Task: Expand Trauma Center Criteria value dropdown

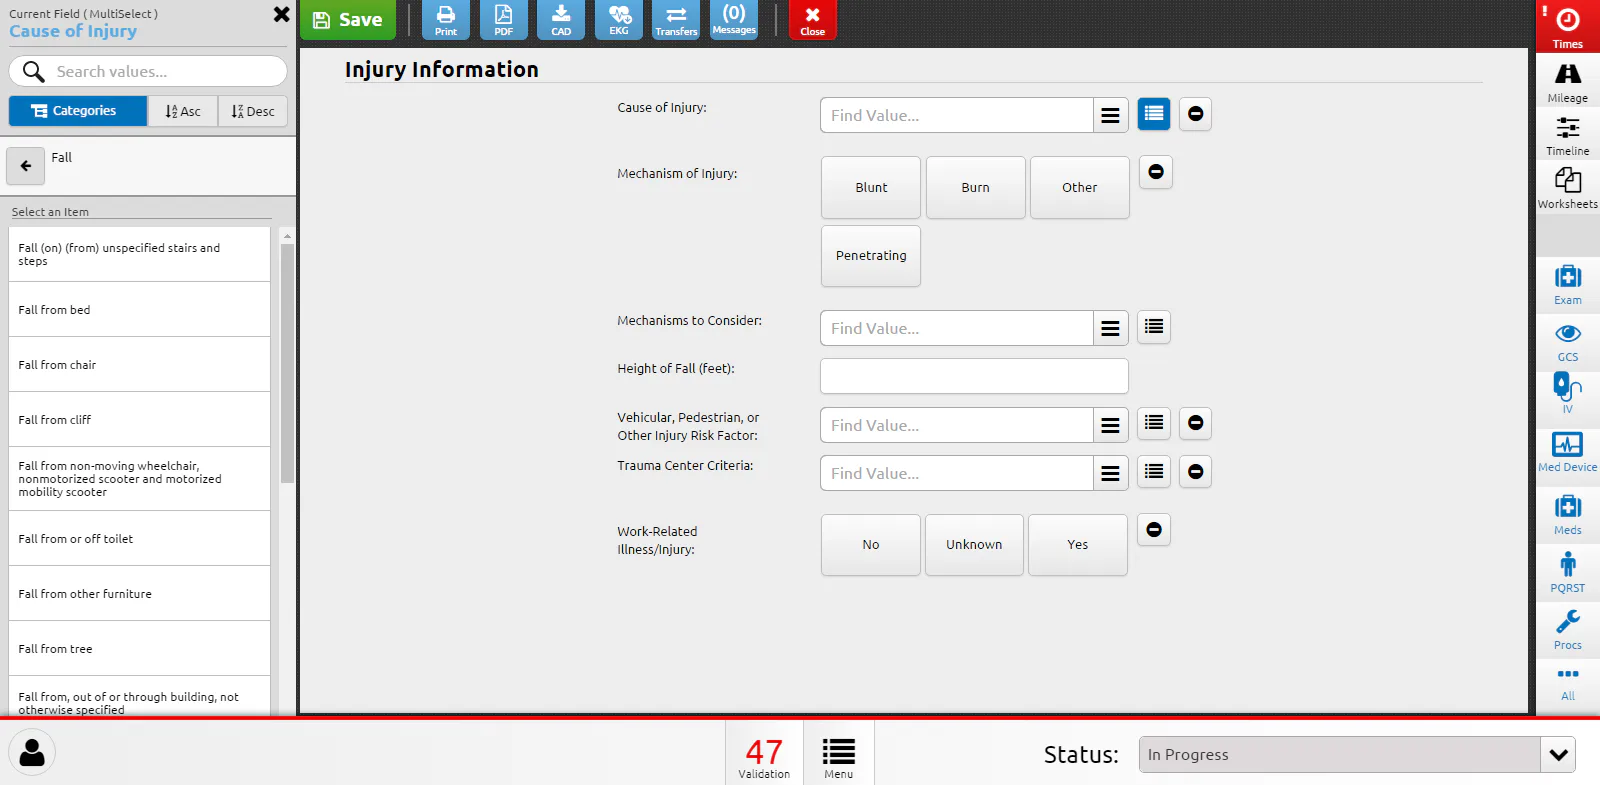Action: [x=1110, y=473]
